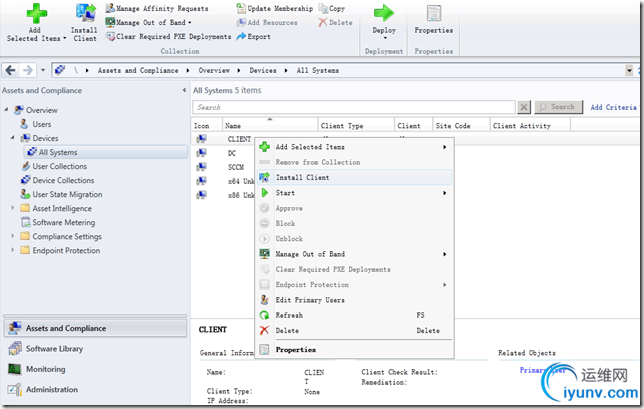
Task: Click Assets and Compliance breadcrumb
Action: pyautogui.click(x=138, y=70)
